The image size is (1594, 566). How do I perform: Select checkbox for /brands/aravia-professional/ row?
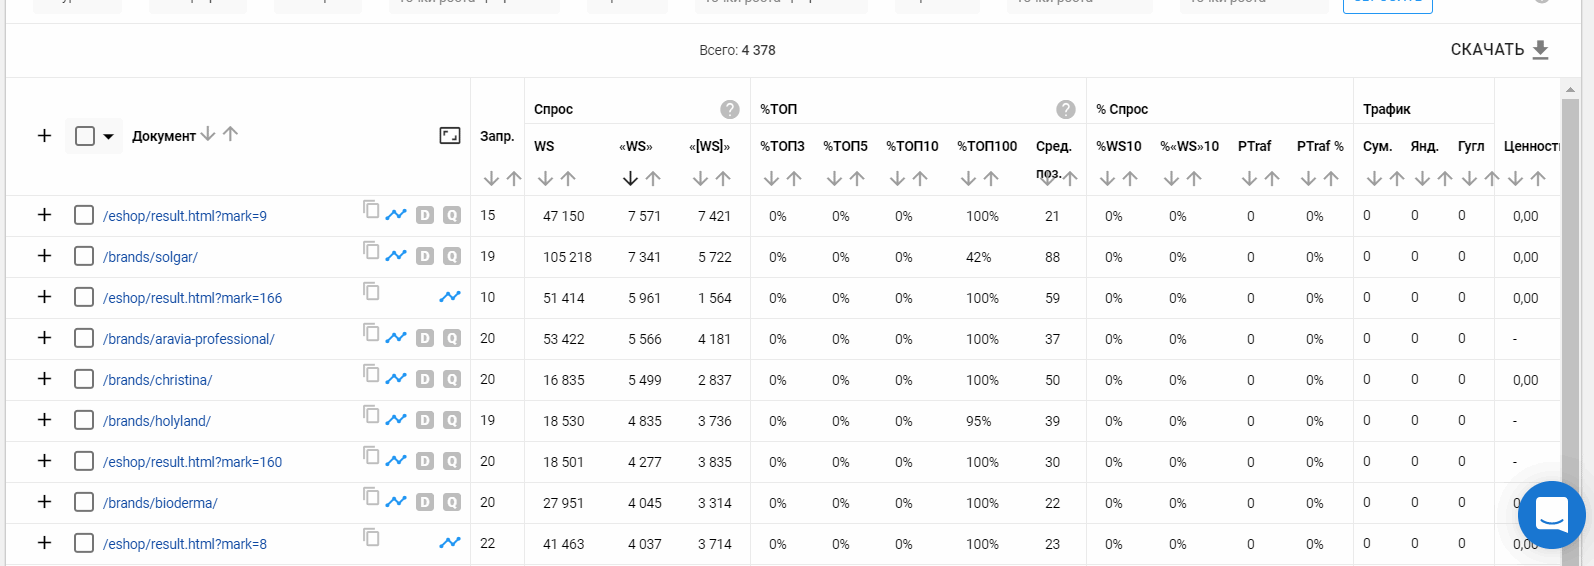tap(84, 338)
